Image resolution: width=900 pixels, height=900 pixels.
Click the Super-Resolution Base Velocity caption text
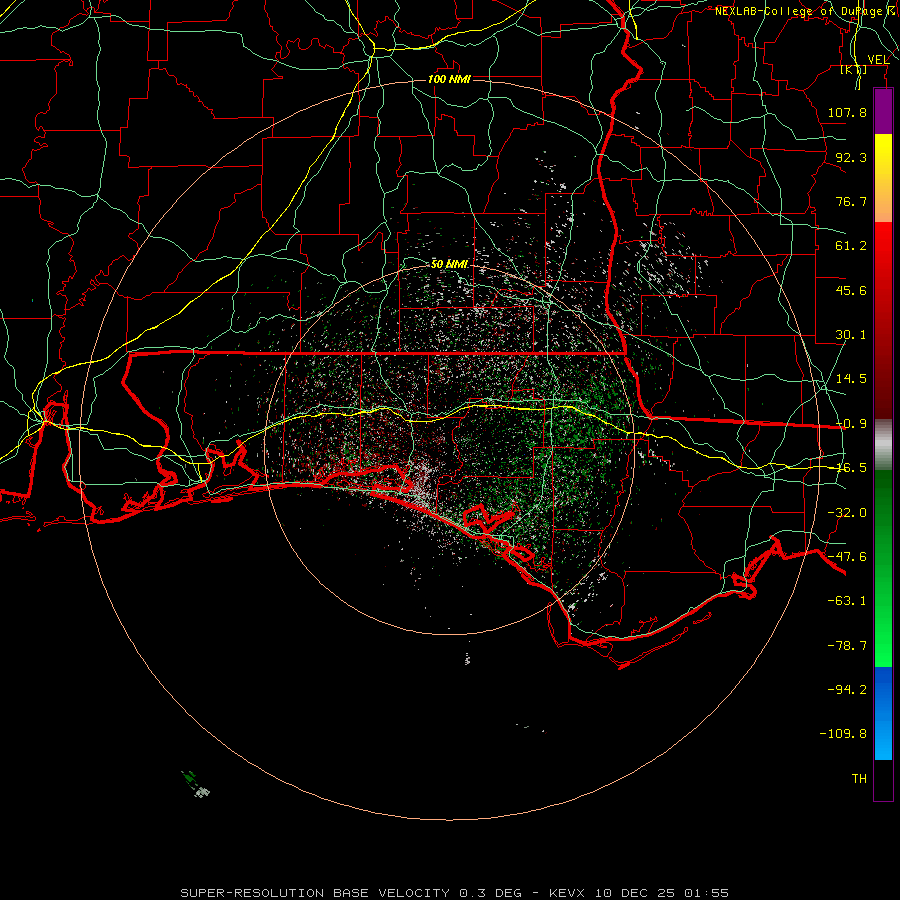[455, 893]
